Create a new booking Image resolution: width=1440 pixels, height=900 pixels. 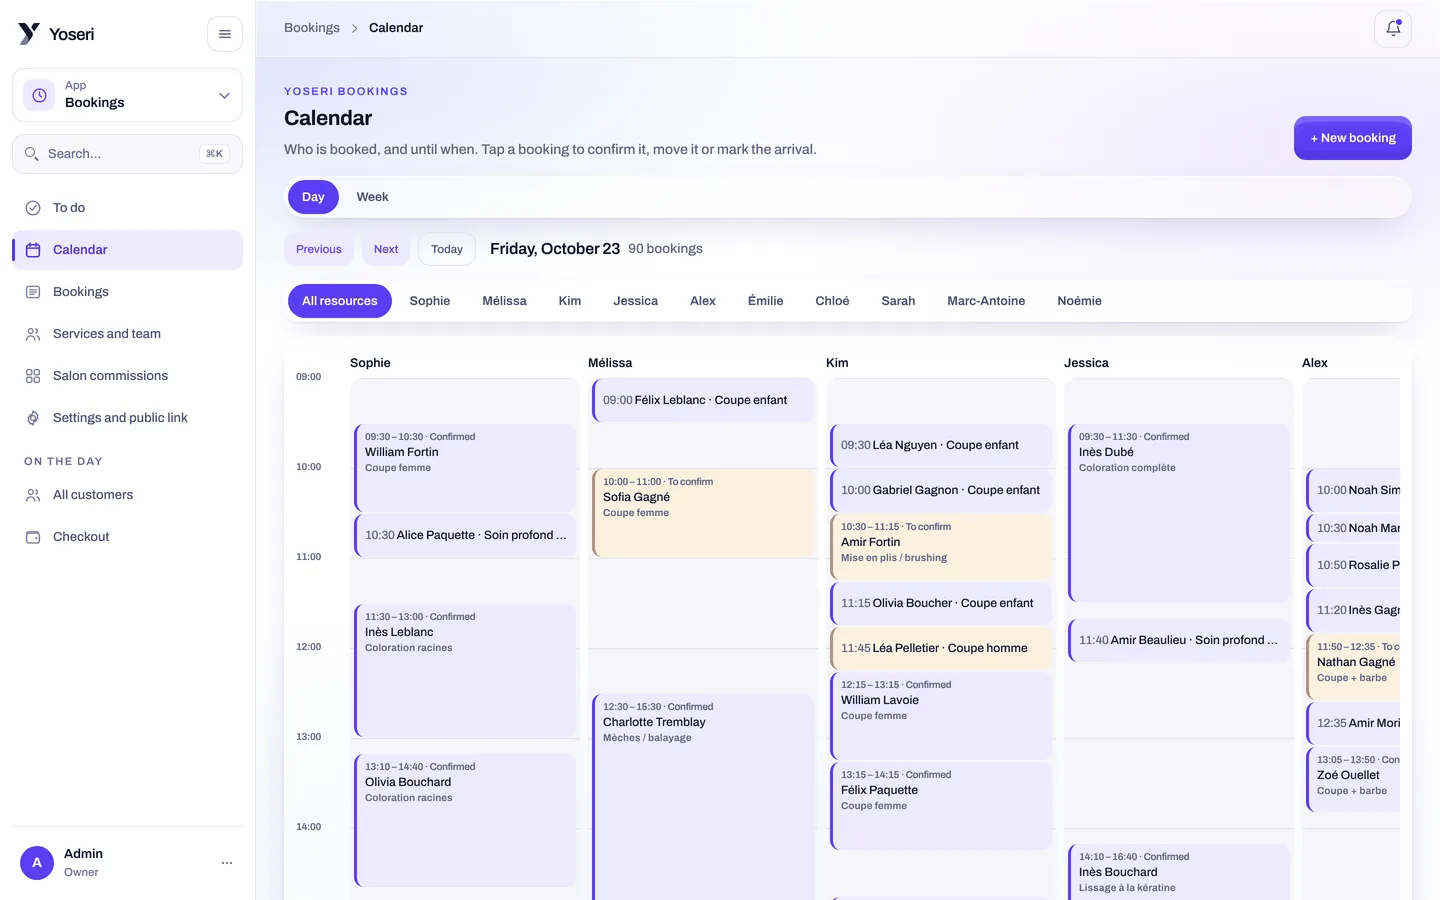(x=1353, y=138)
